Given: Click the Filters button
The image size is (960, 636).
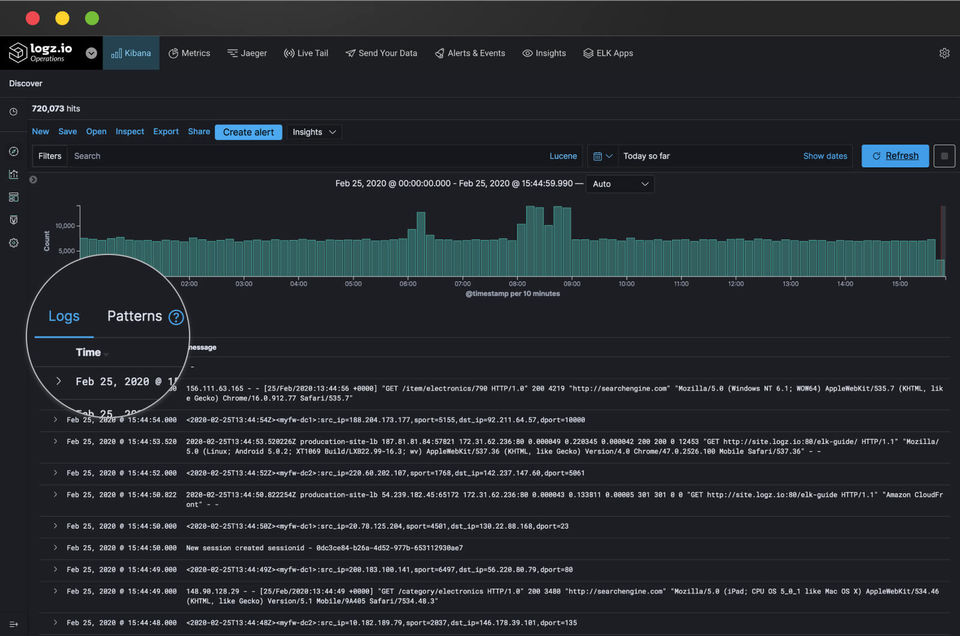Looking at the screenshot, I should 50,156.
